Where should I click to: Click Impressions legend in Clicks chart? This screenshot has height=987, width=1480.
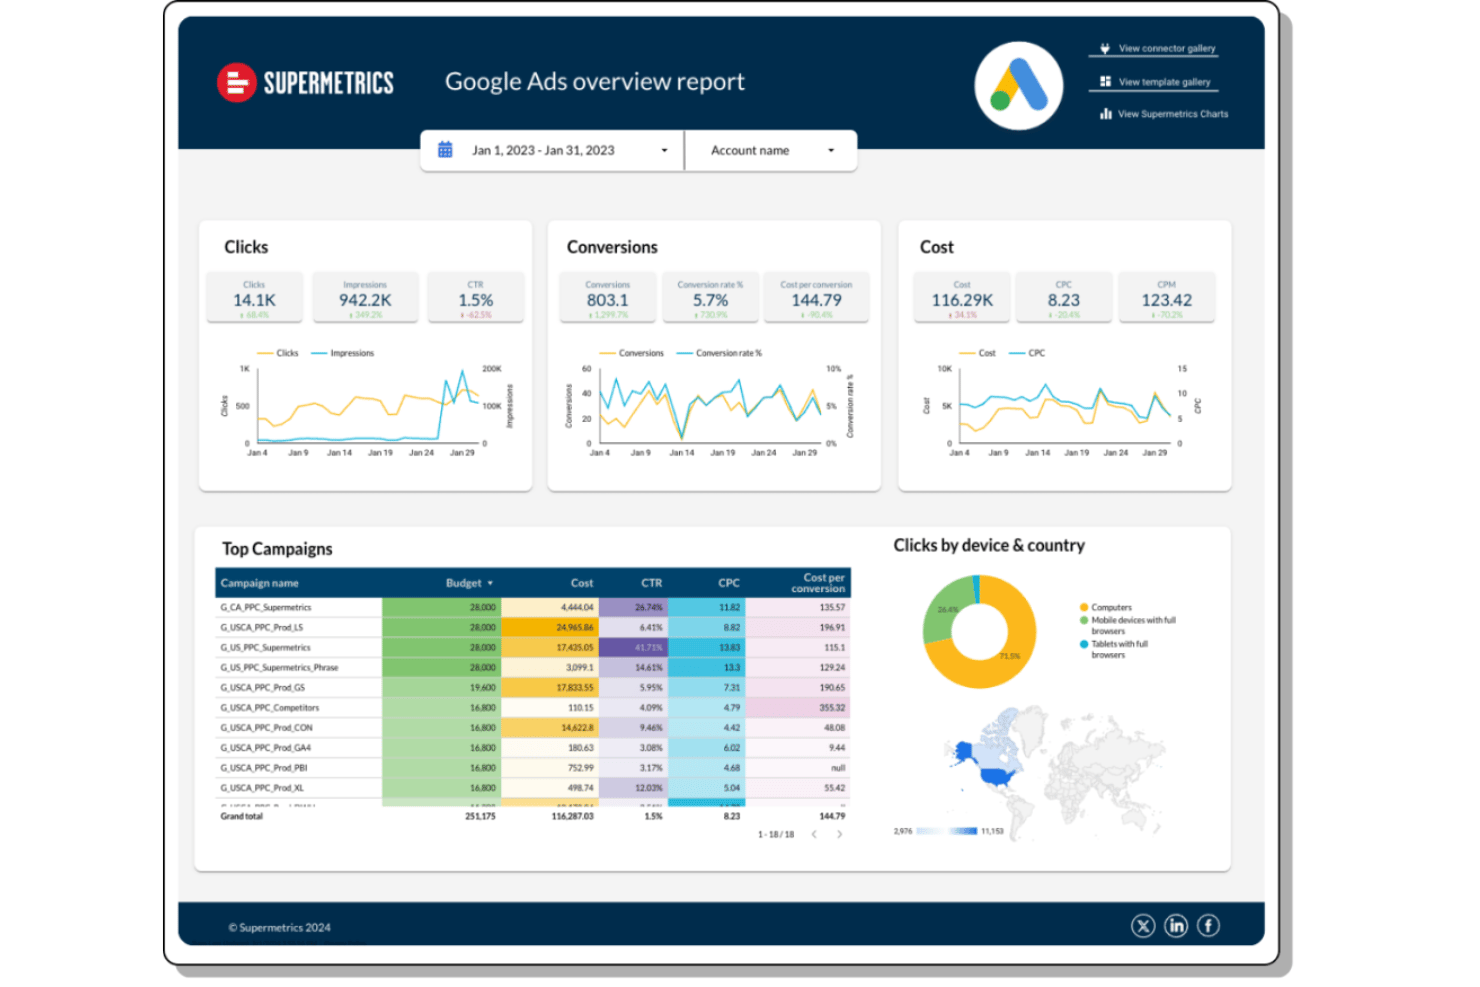point(343,353)
